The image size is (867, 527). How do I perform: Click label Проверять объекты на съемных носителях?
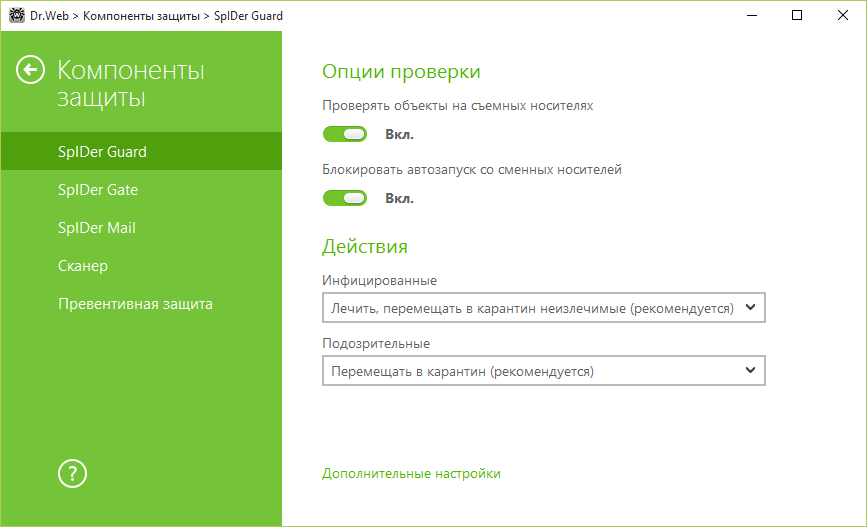click(458, 106)
